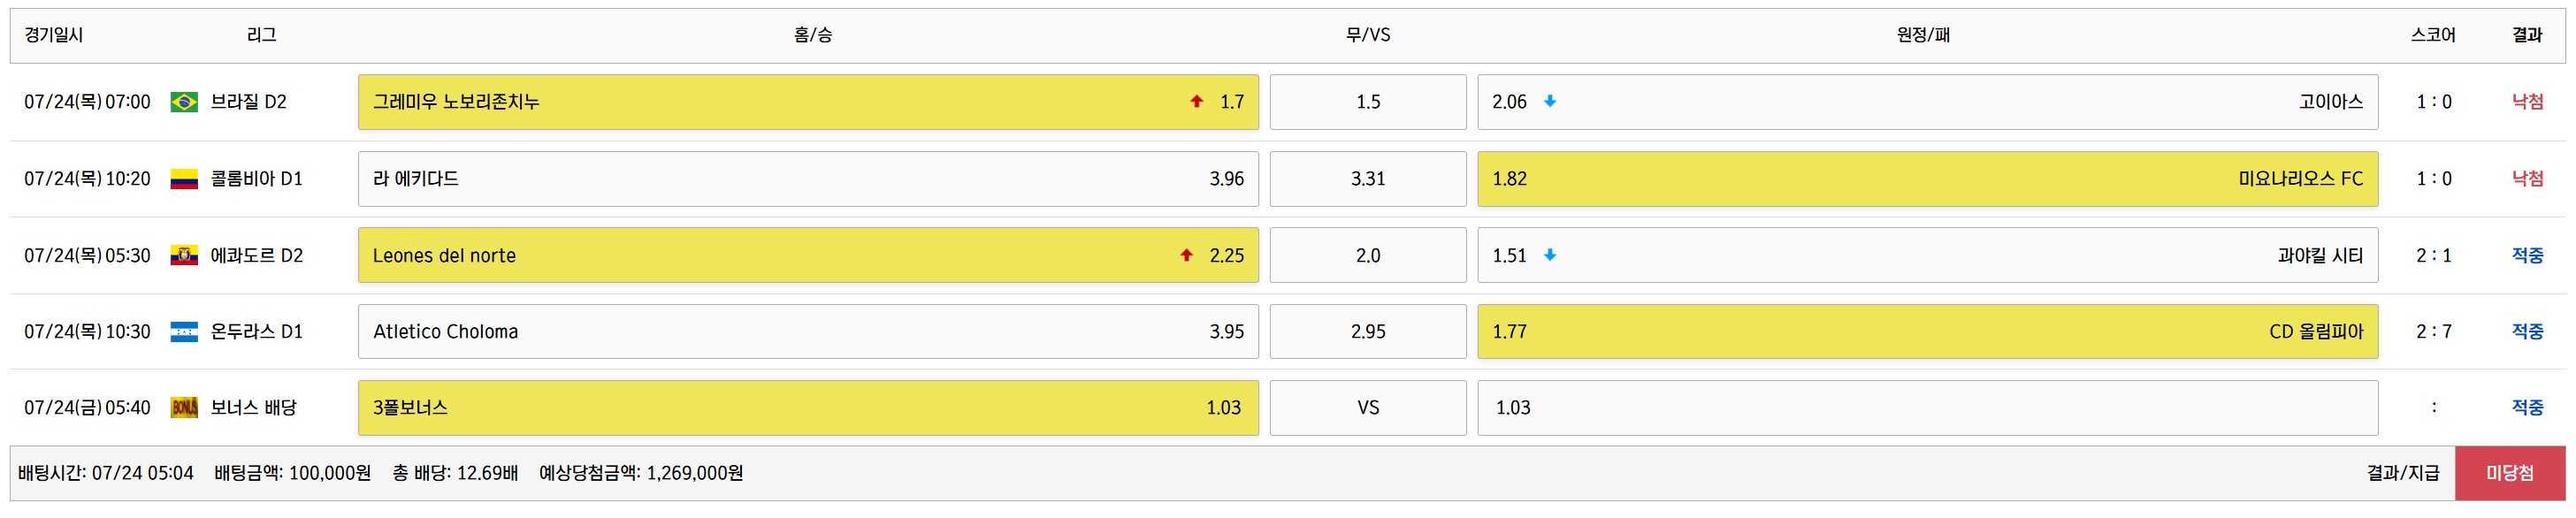The height and width of the screenshot is (518, 2576).
Task: Click blue down arrow next to 2.06
Action: [1550, 101]
